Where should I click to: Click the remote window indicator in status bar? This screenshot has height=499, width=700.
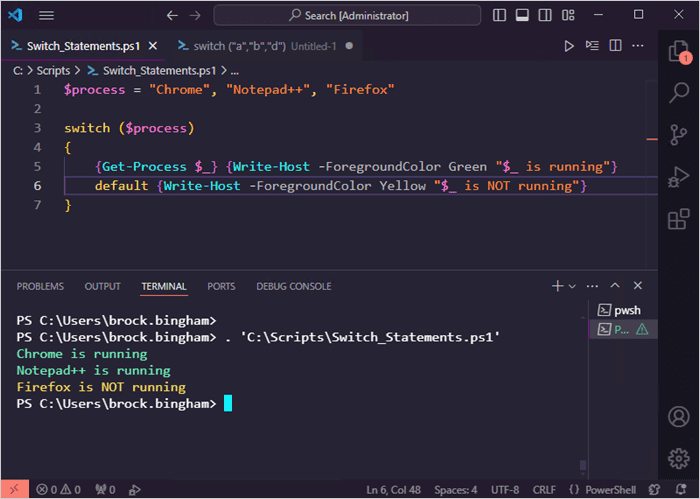14,490
